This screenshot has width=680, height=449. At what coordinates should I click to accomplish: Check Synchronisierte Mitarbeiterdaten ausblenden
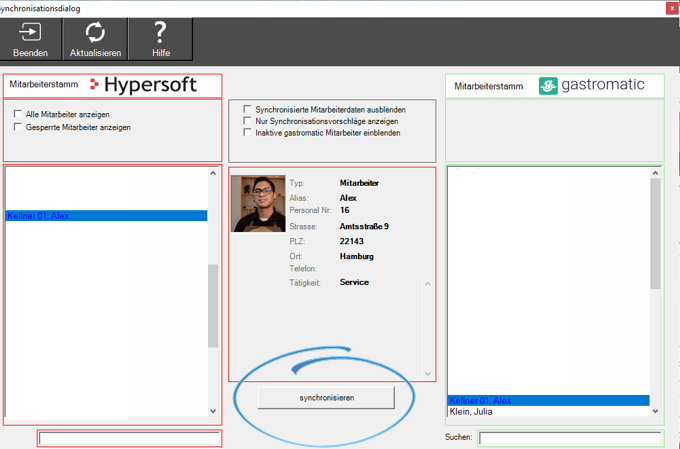[247, 109]
